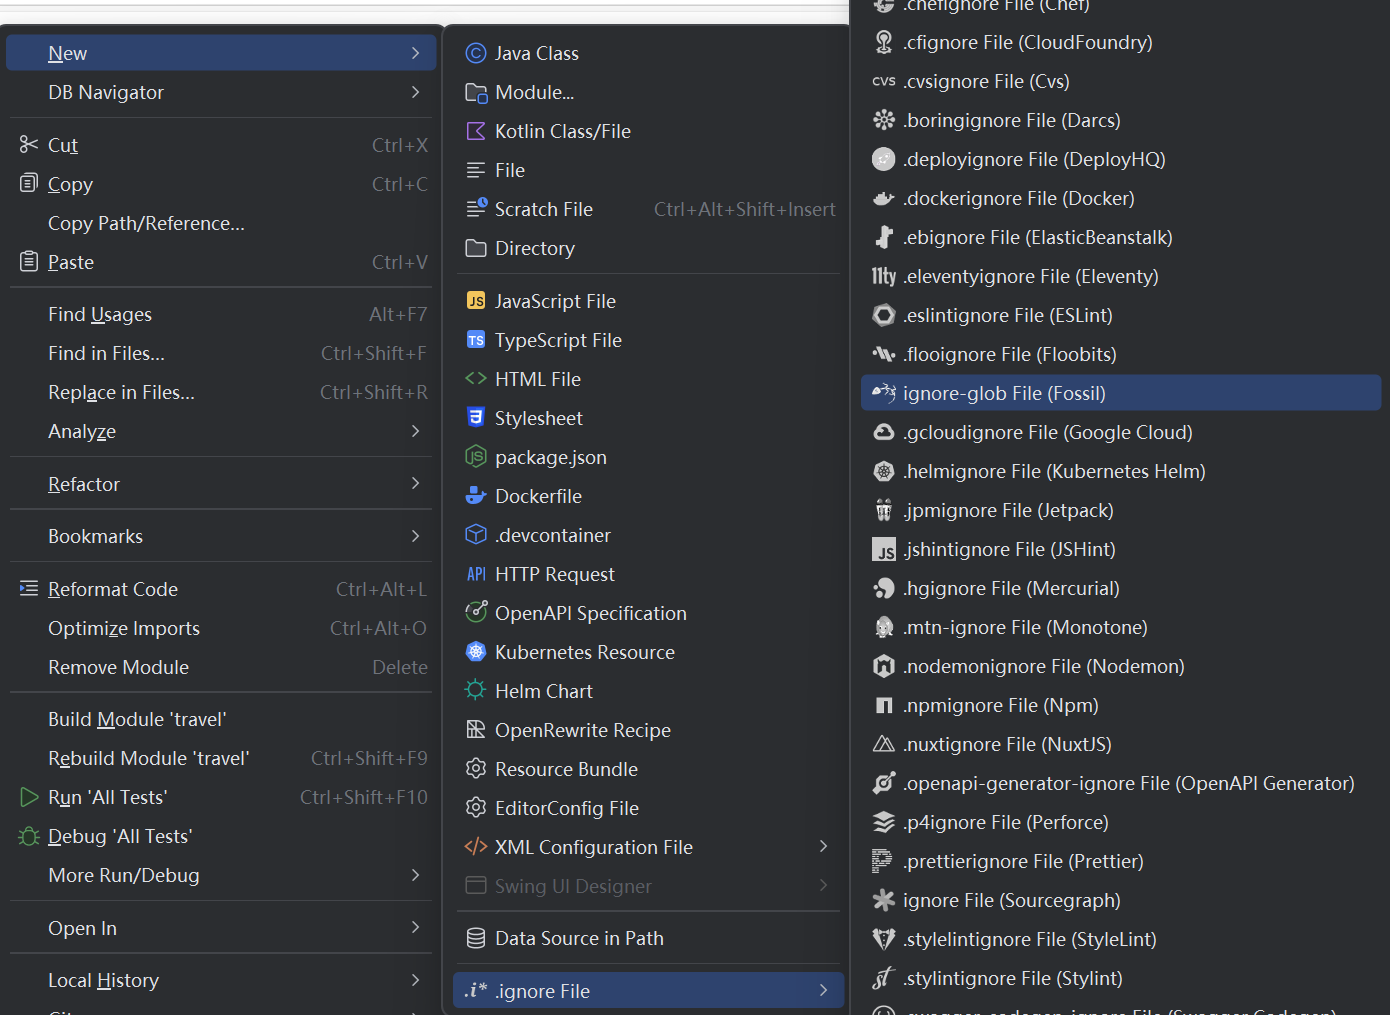Viewport: 1390px width, 1015px height.
Task: Click the HTML File angle-bracket icon
Action: (476, 379)
